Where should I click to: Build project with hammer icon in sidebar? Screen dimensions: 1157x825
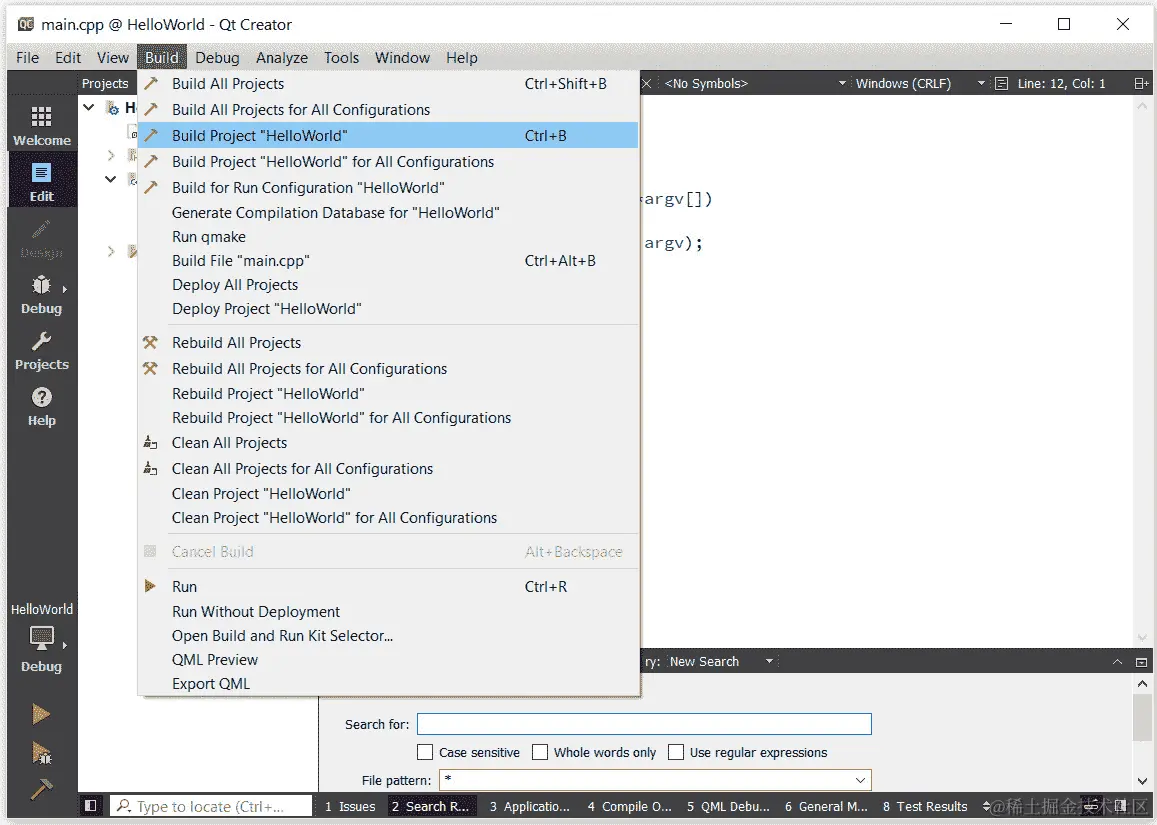[x=41, y=790]
